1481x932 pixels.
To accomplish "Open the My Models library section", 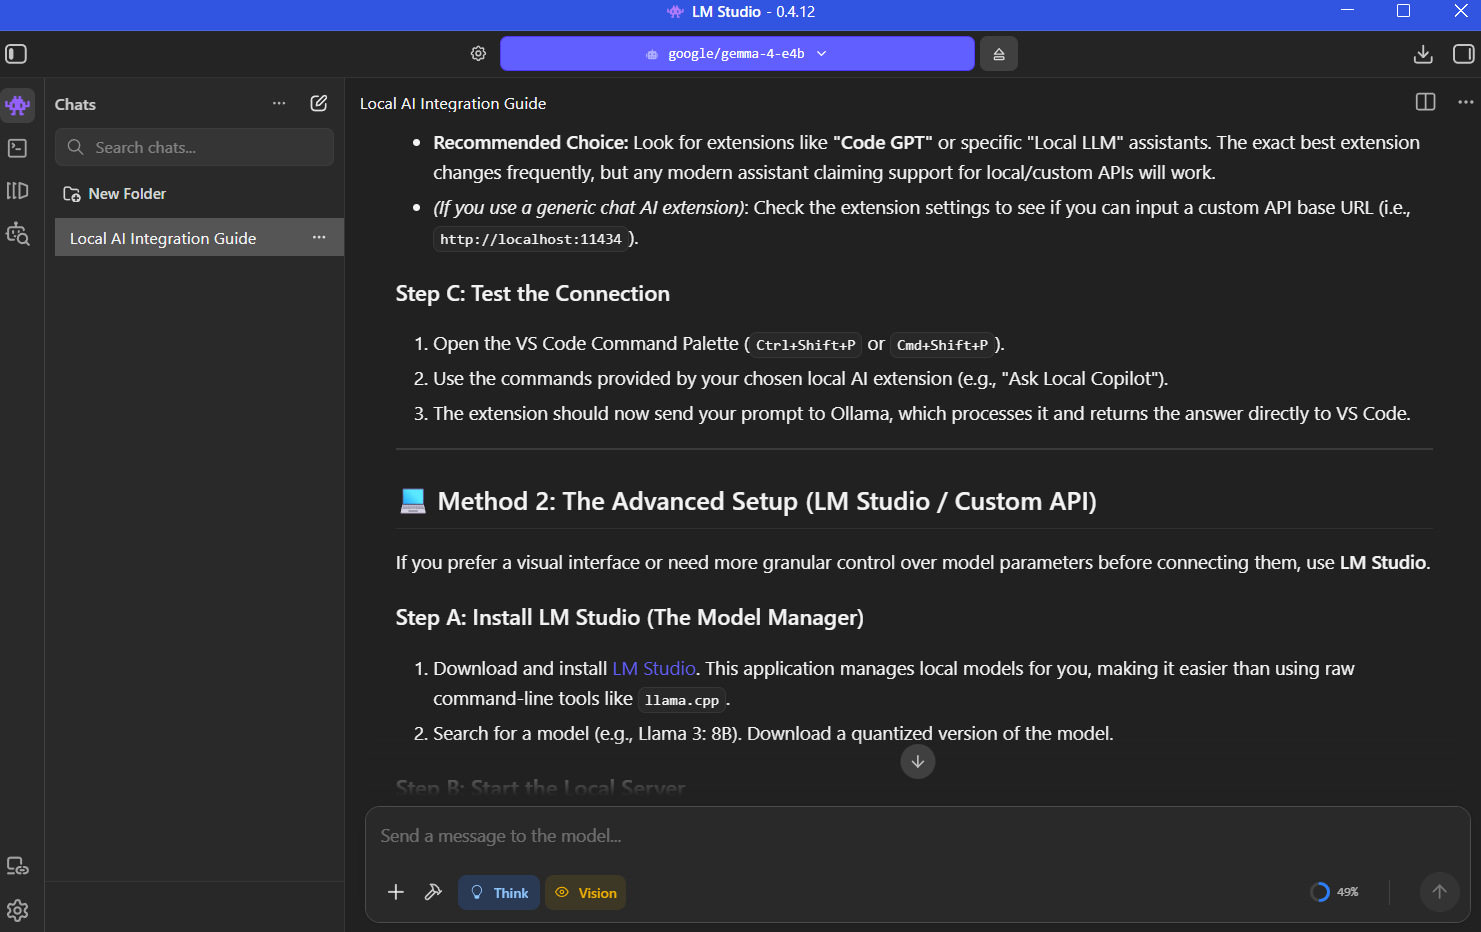I will (x=18, y=191).
